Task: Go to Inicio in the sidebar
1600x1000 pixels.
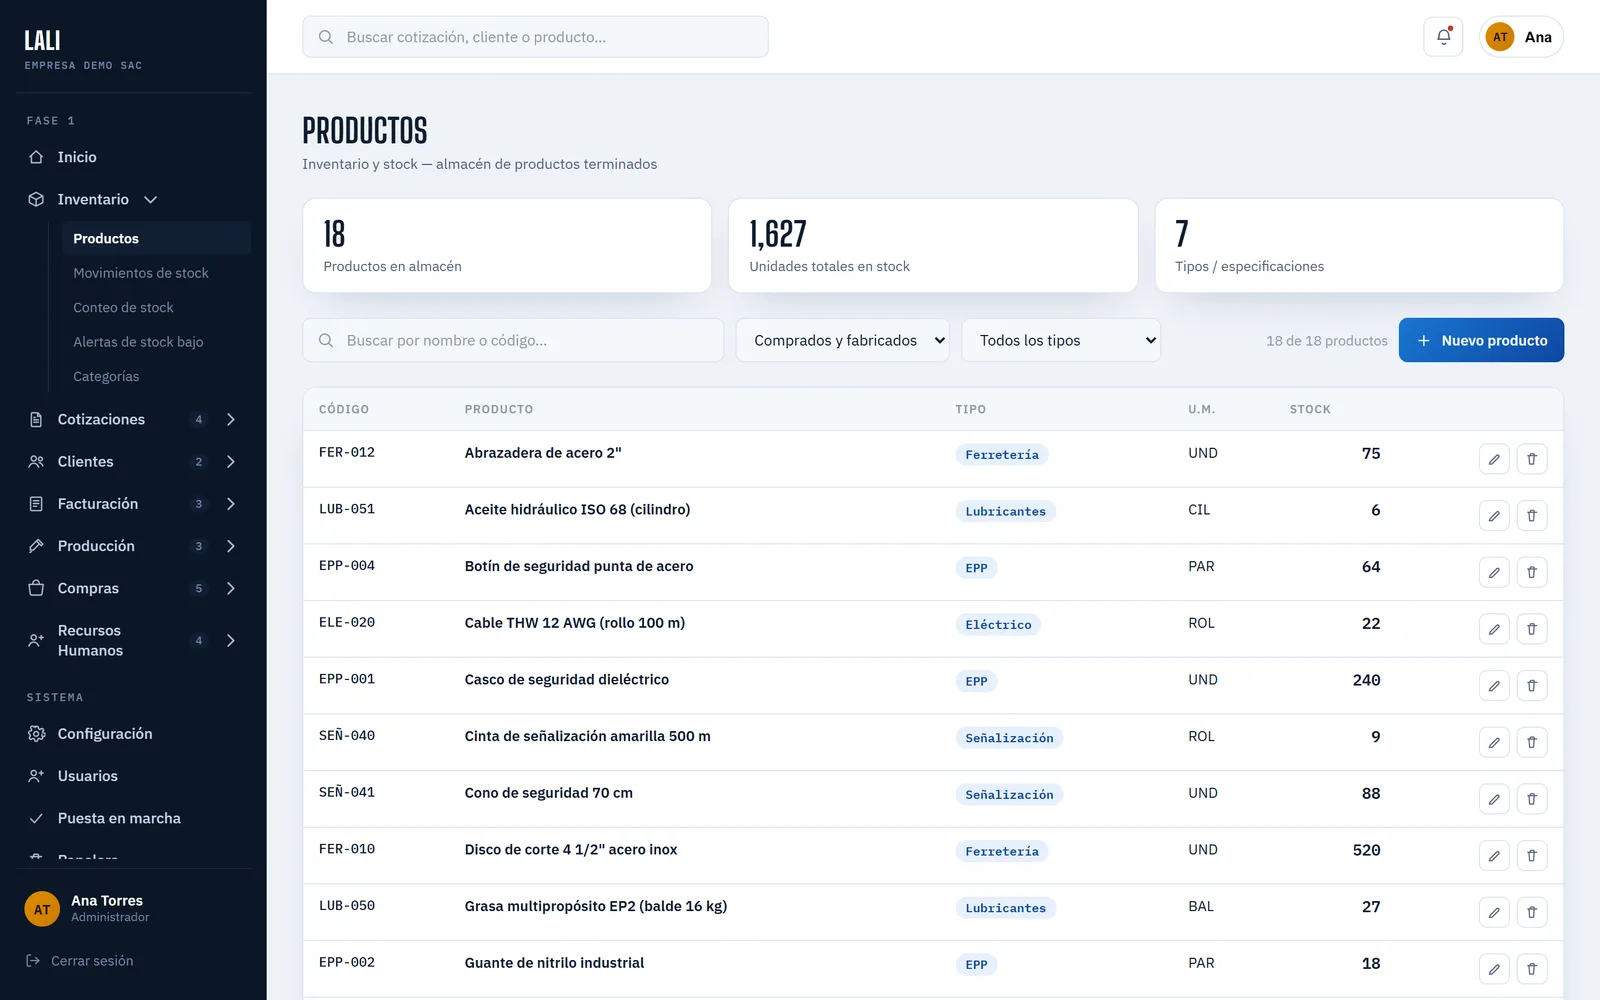Action: pyautogui.click(x=133, y=157)
